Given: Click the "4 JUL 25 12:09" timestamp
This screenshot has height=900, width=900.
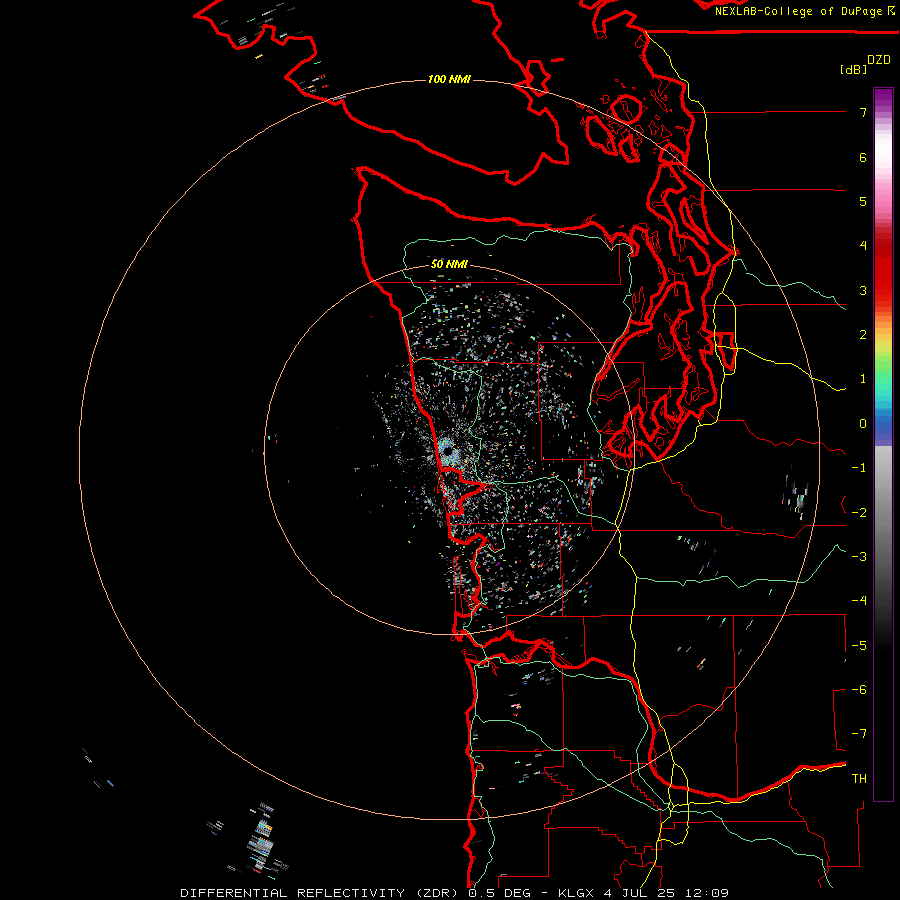Looking at the screenshot, I should pyautogui.click(x=666, y=893).
